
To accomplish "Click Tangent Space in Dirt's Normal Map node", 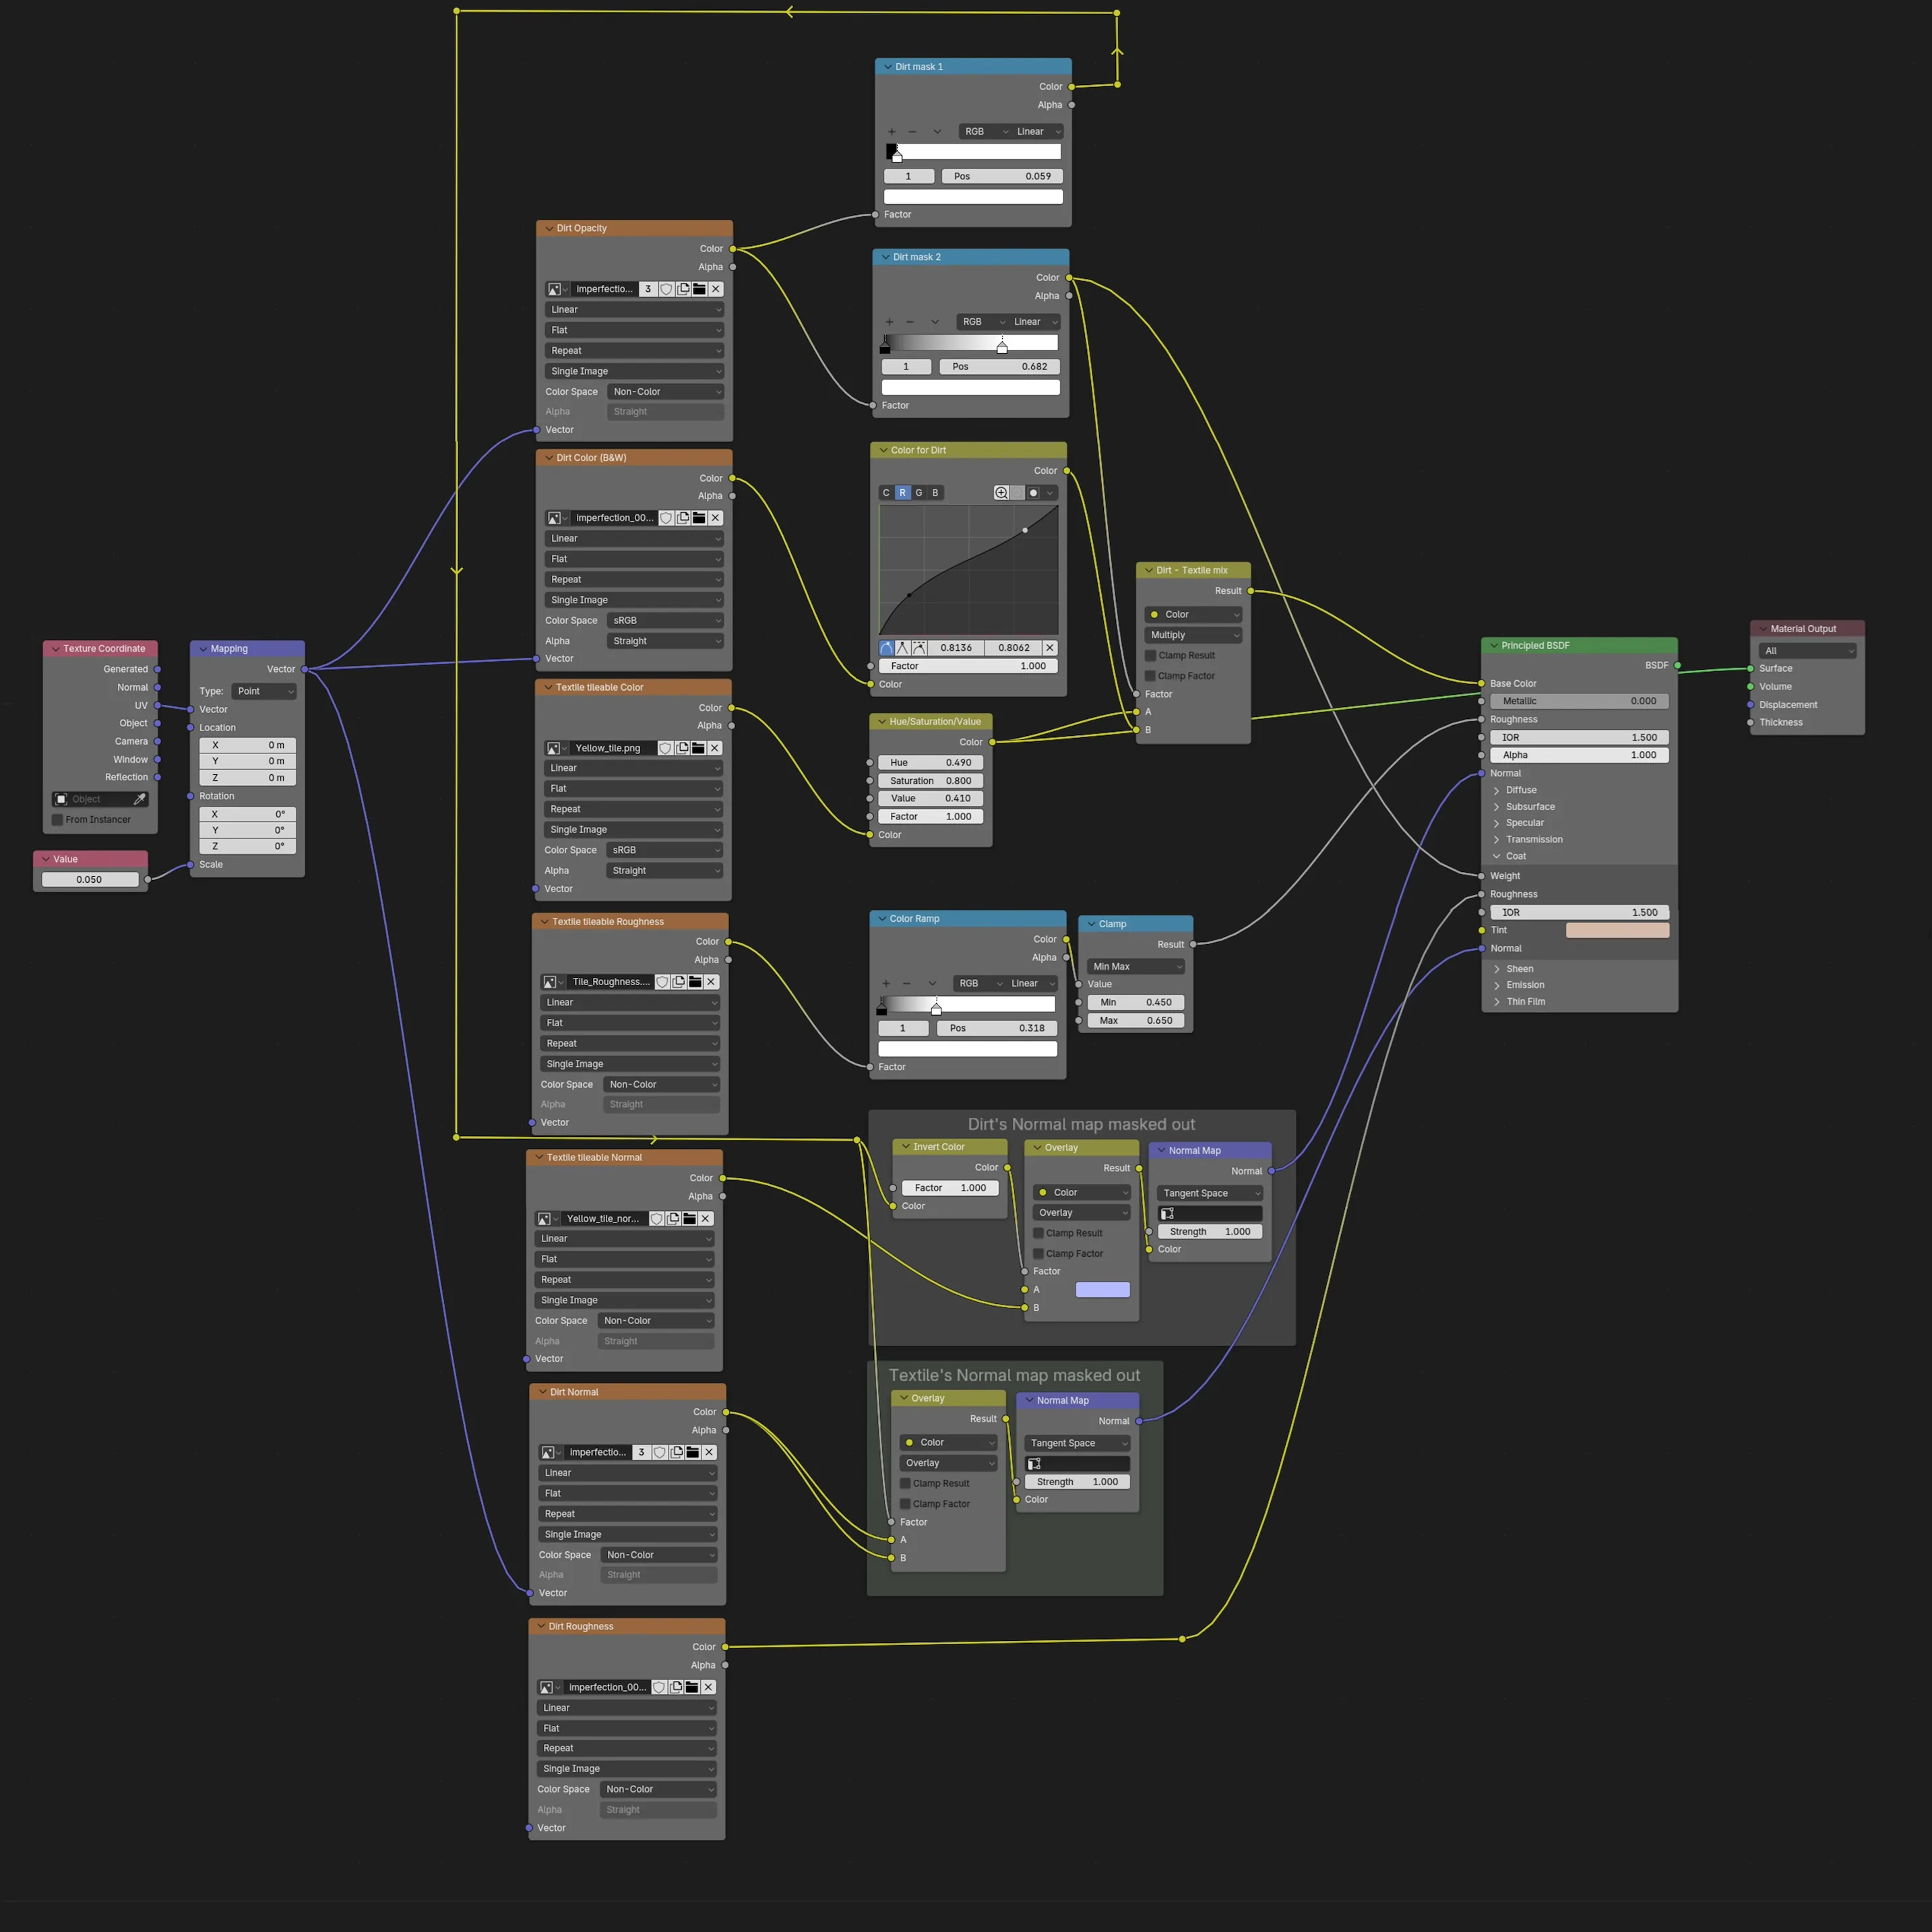I will (1211, 1193).
